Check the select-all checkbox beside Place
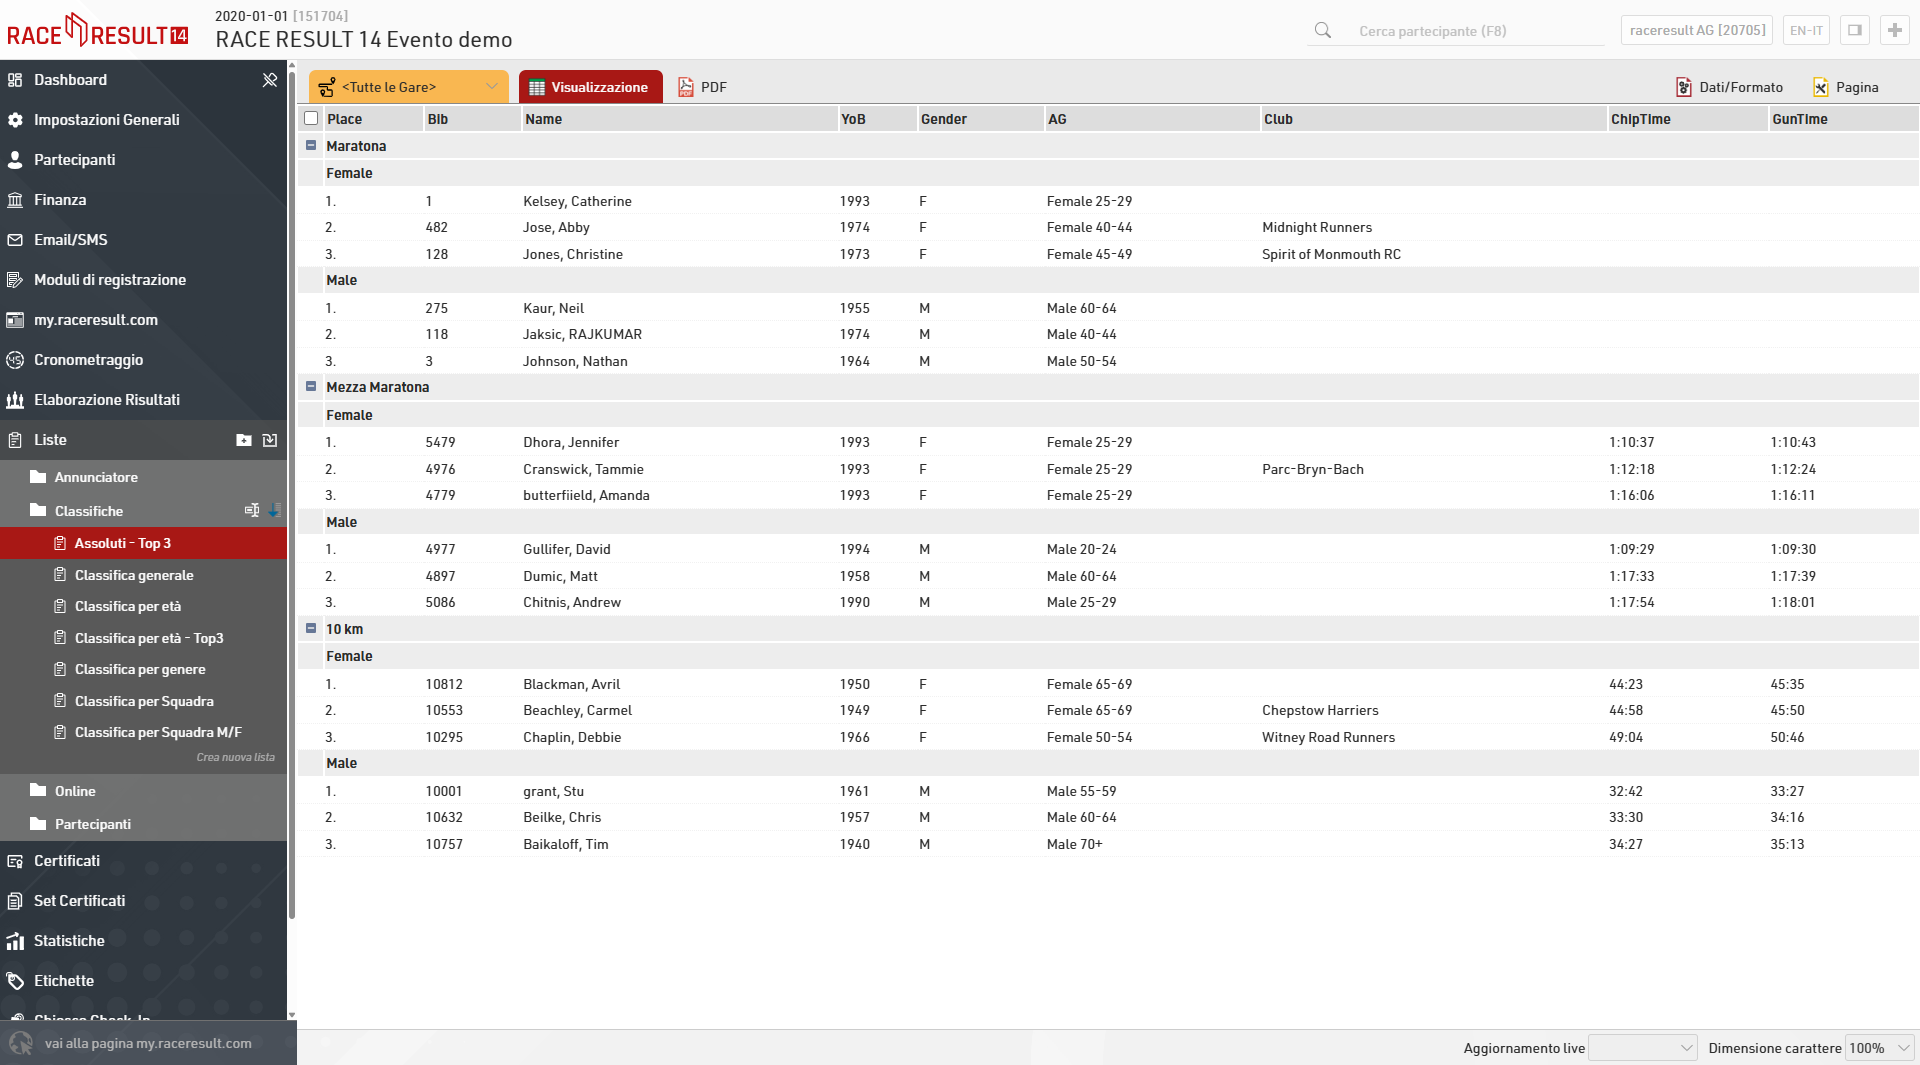 coord(311,118)
